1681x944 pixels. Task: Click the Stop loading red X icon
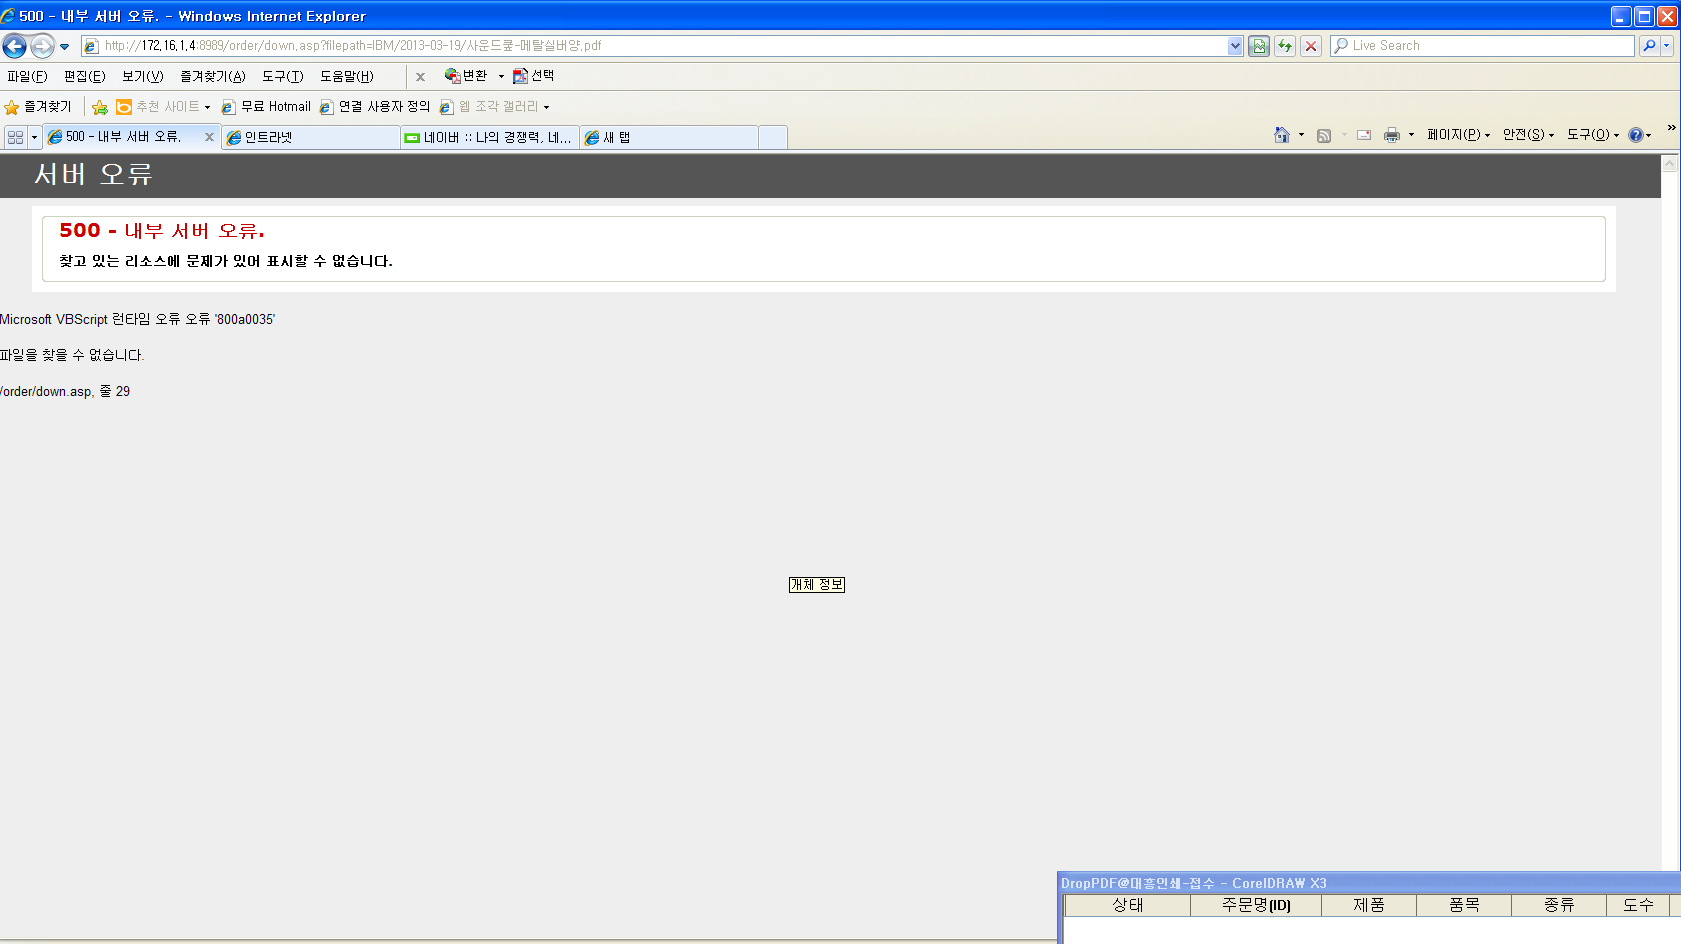1311,46
